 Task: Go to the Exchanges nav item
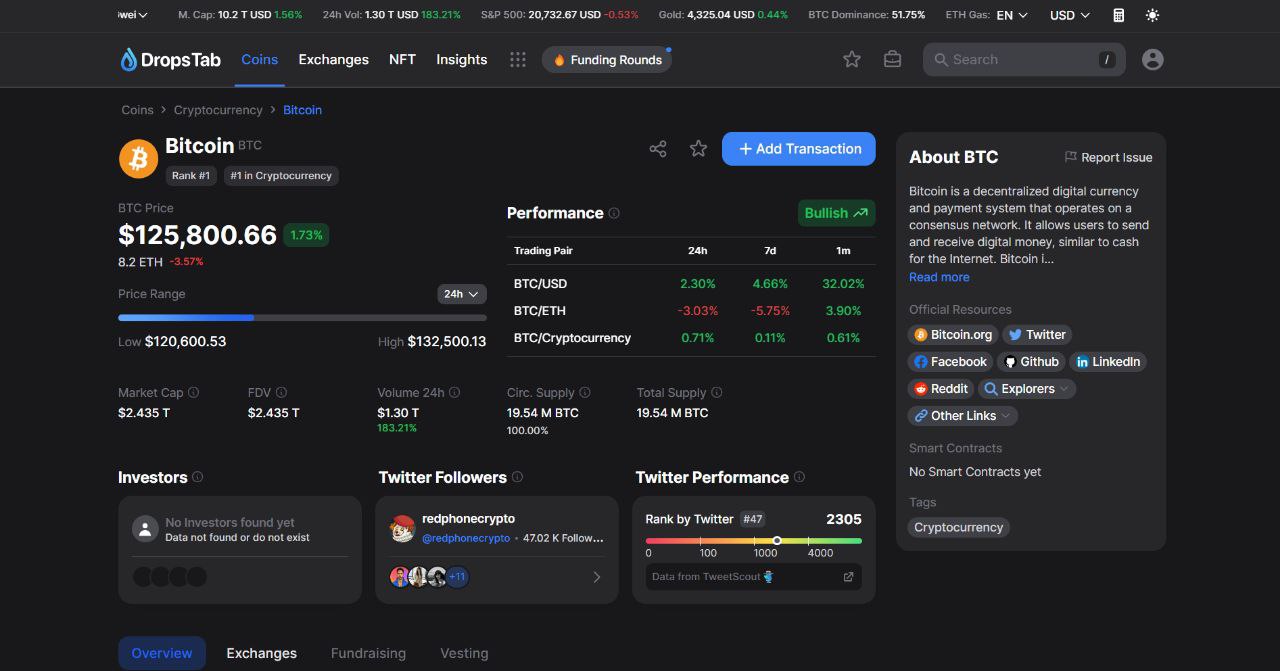click(x=334, y=60)
